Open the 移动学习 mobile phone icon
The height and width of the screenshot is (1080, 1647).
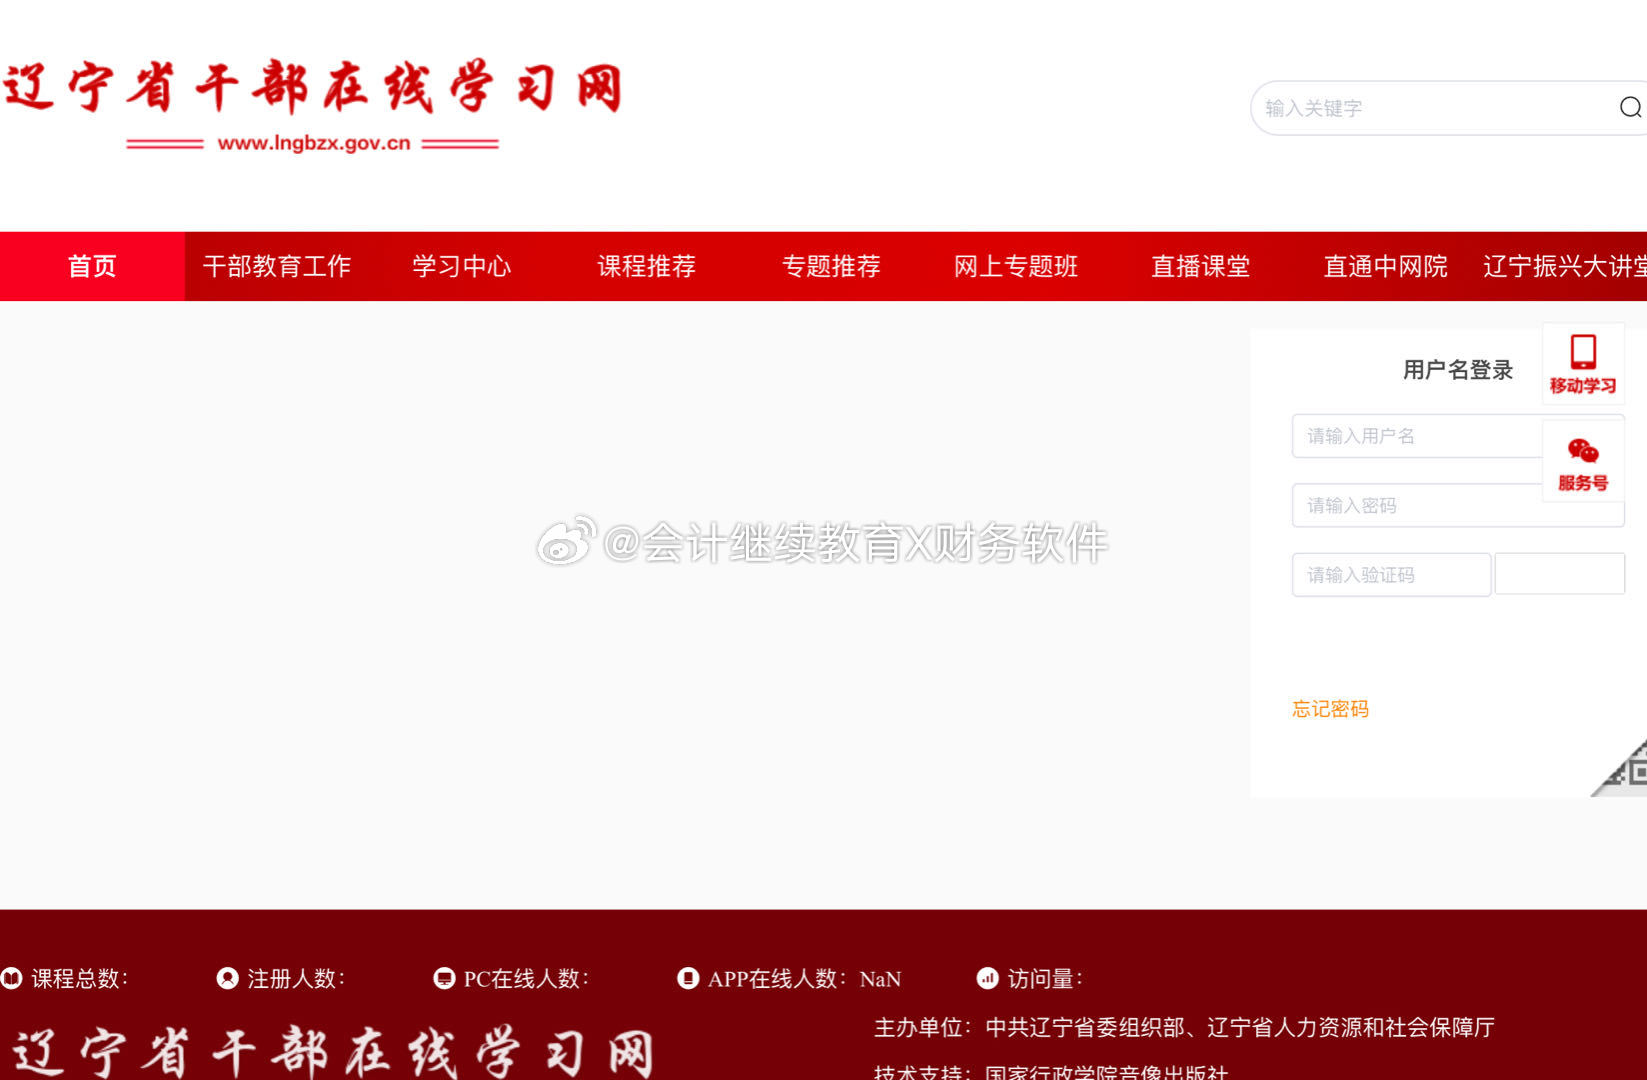coord(1583,363)
